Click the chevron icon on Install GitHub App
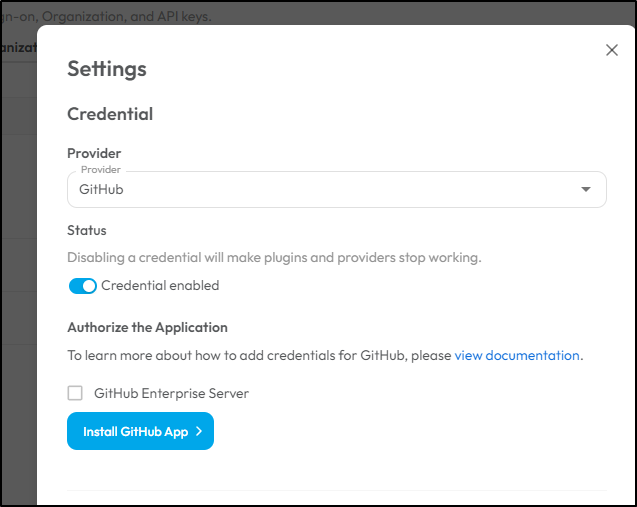This screenshot has height=507, width=637. [199, 431]
